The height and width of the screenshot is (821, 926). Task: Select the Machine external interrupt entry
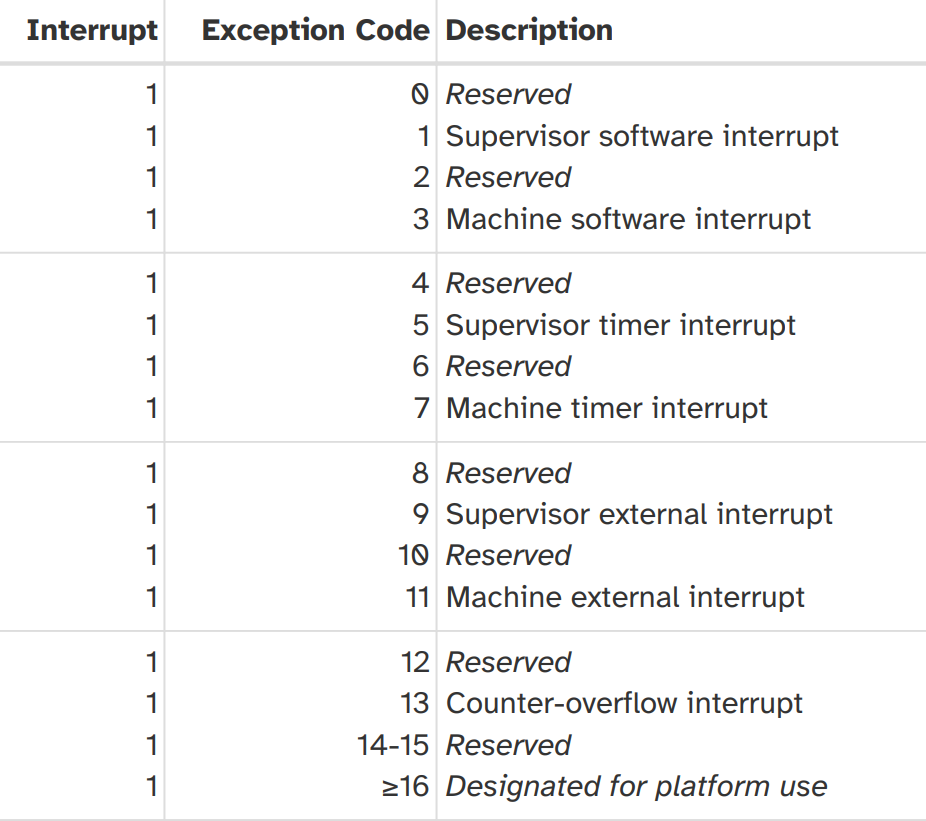(625, 597)
